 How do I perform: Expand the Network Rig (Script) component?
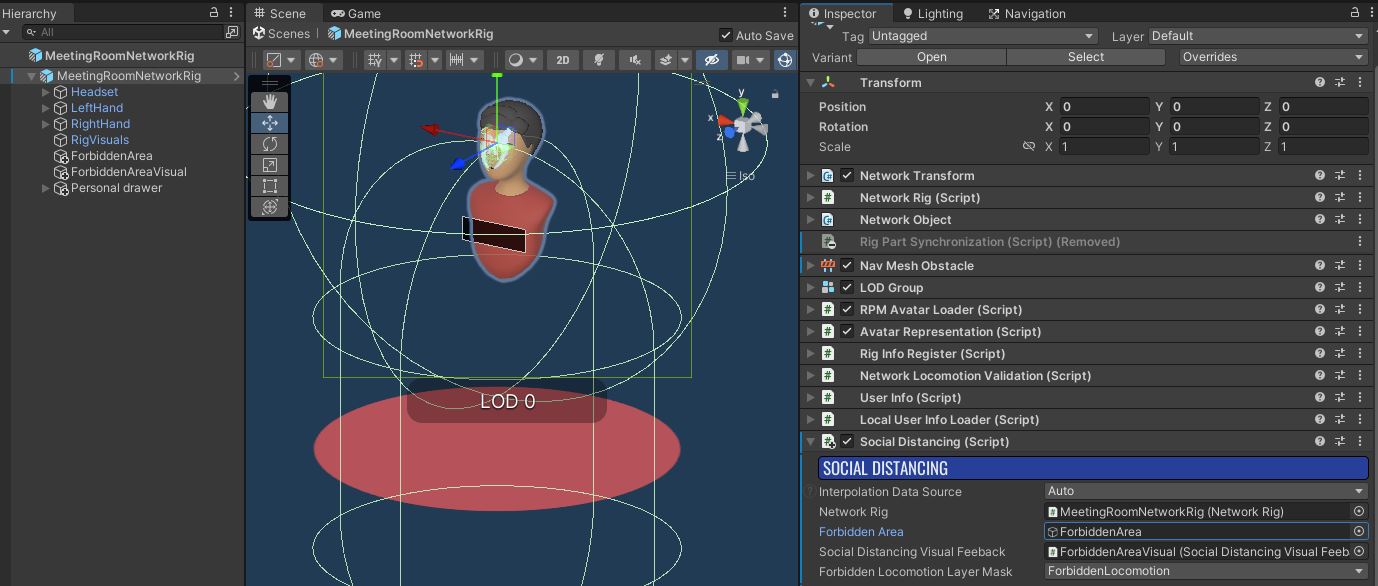(811, 197)
